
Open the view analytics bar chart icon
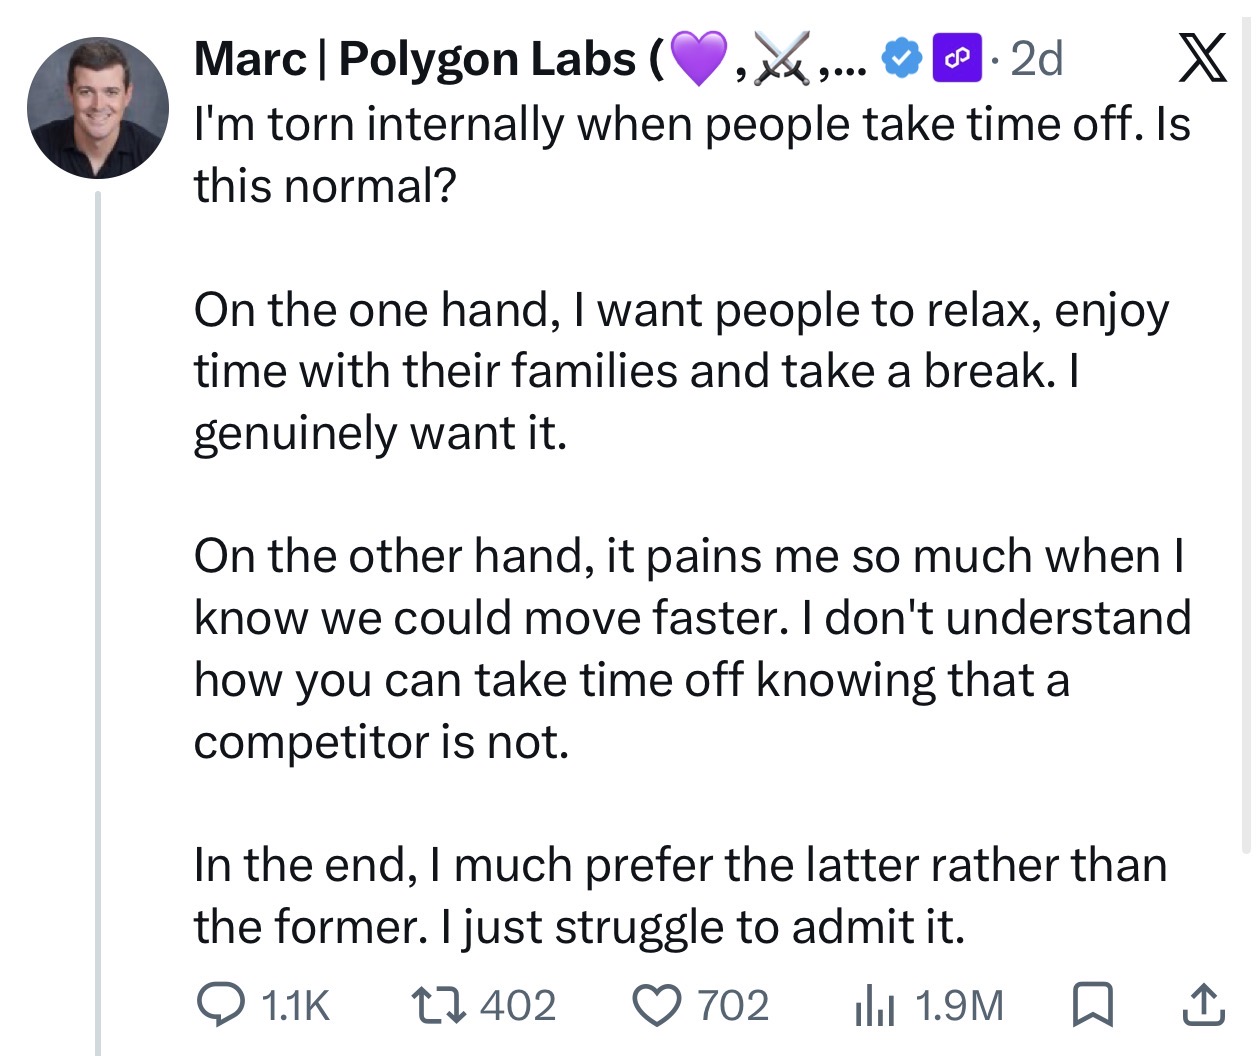pyautogui.click(x=874, y=1006)
